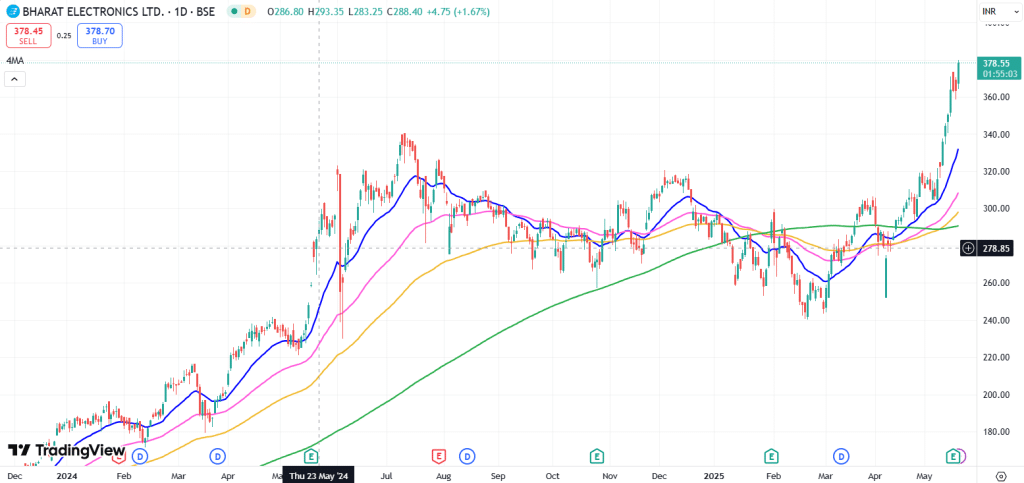1024x483 pixels.
Task: Open the dividend marker in mid-August 2024
Action: click(467, 456)
